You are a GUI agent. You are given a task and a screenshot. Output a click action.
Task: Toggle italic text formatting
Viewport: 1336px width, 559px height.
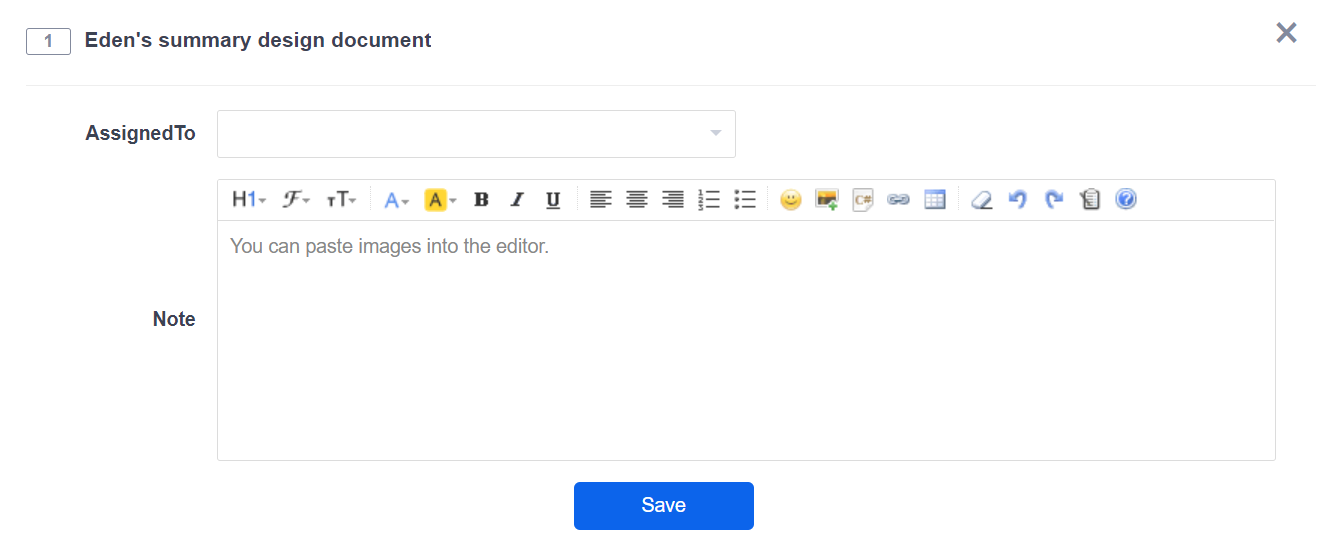(x=517, y=200)
